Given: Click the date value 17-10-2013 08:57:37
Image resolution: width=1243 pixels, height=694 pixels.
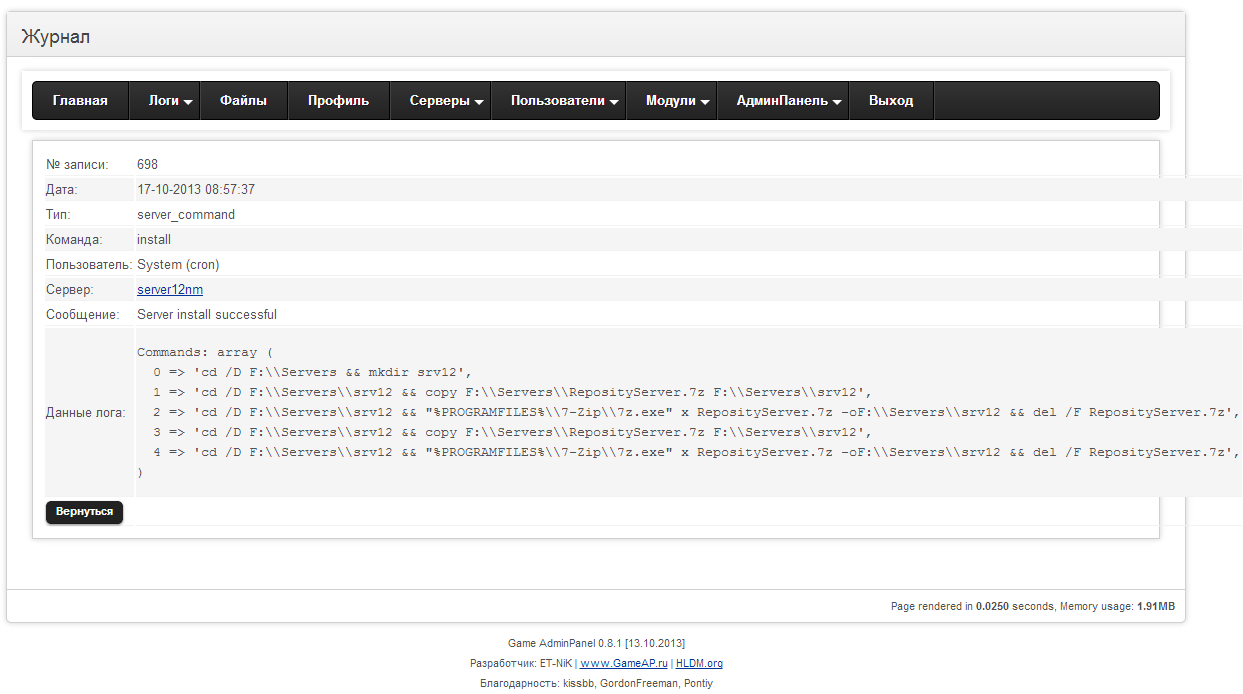Looking at the screenshot, I should 196,190.
